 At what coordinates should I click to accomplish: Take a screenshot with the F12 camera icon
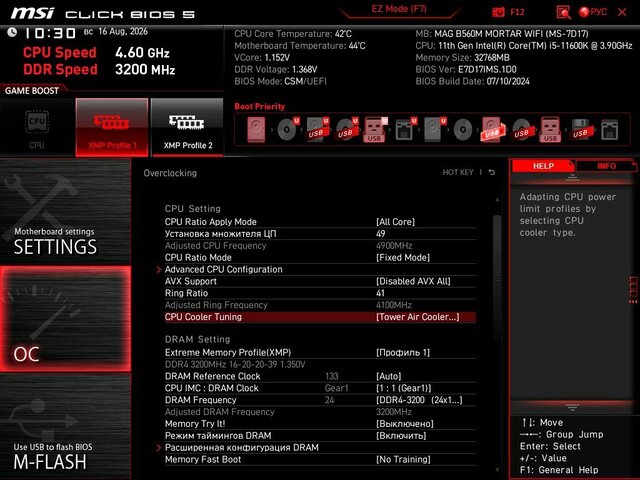pyautogui.click(x=498, y=12)
